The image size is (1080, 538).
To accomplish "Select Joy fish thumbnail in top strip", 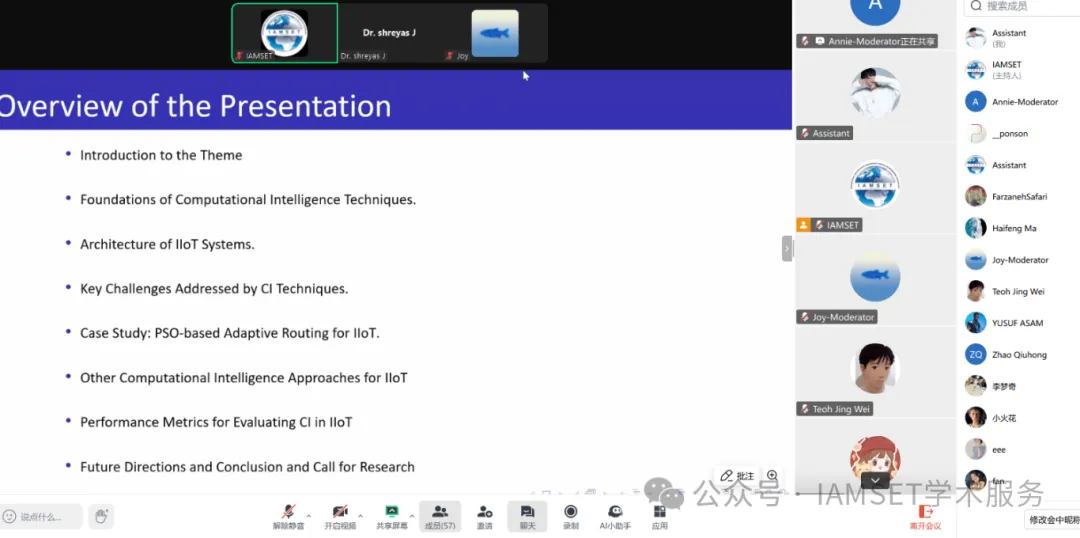I will 495,33.
